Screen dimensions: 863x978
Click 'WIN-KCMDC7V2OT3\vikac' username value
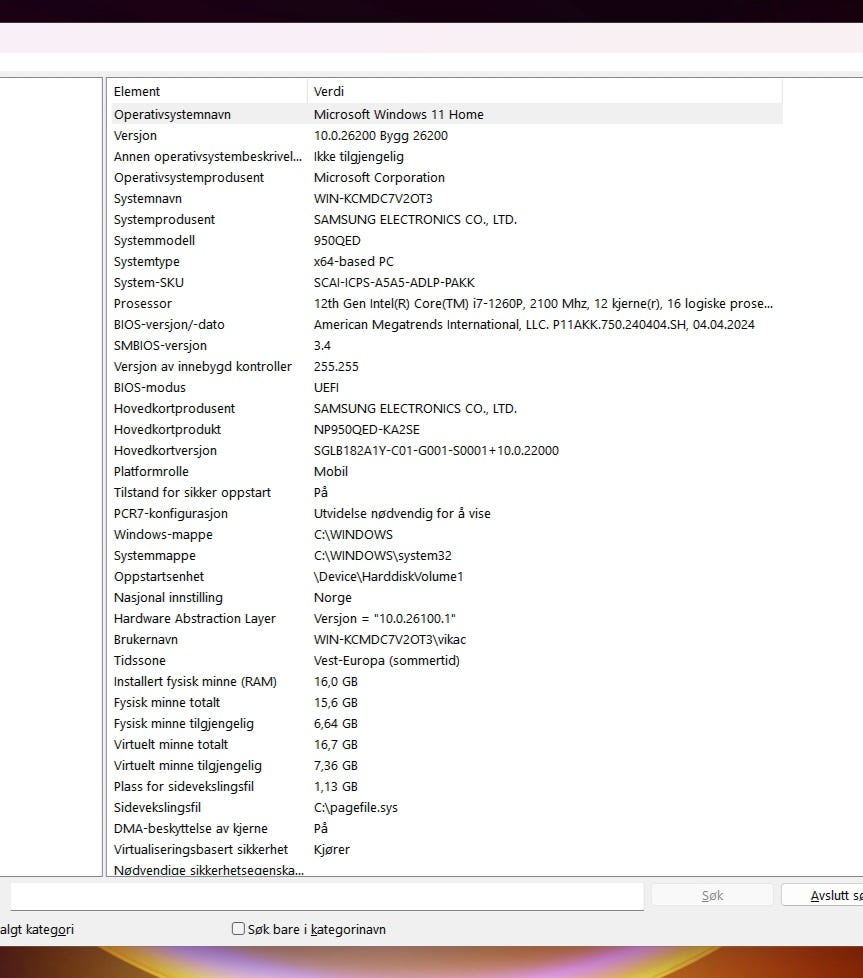pyautogui.click(x=390, y=639)
